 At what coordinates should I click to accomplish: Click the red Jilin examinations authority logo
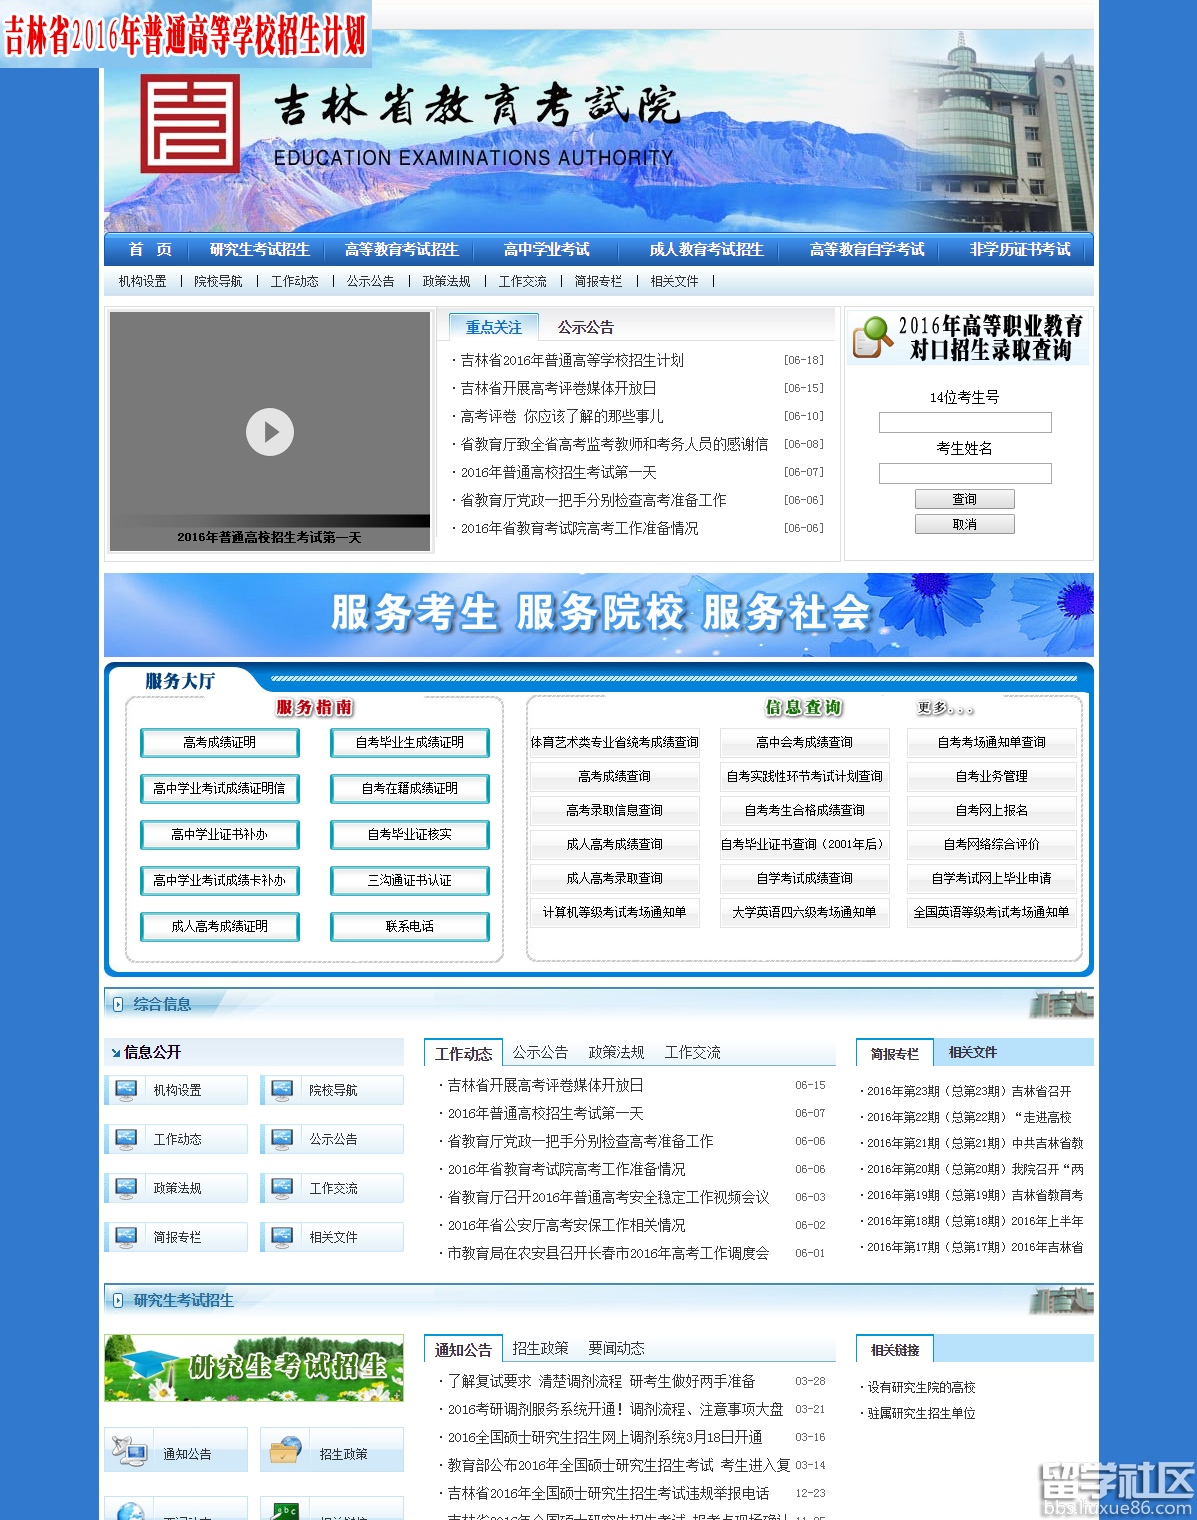(190, 123)
